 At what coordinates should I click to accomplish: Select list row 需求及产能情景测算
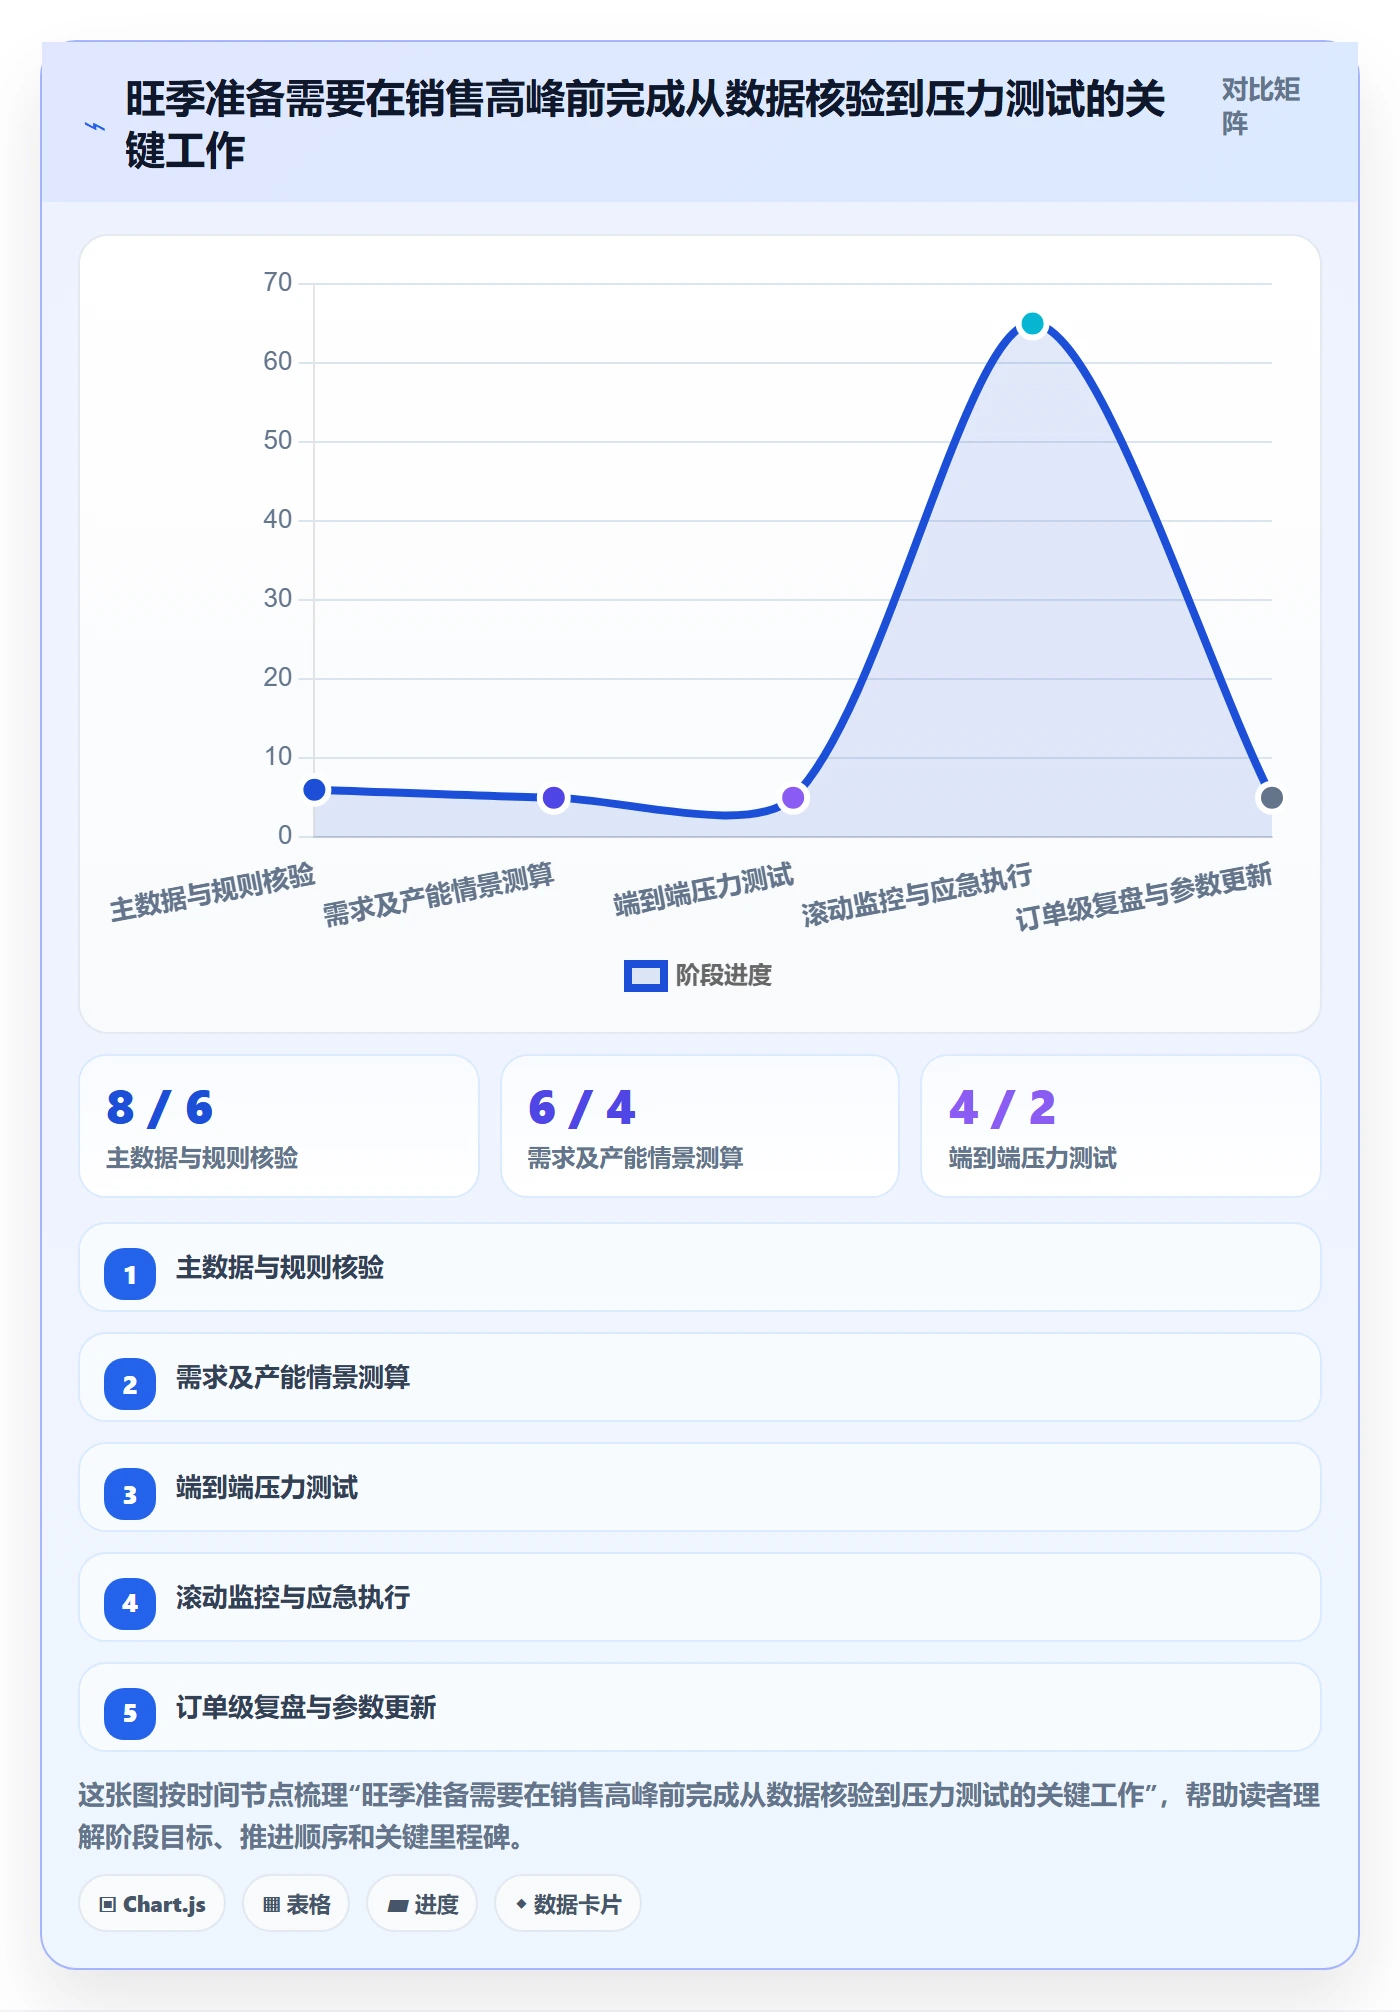point(700,1377)
